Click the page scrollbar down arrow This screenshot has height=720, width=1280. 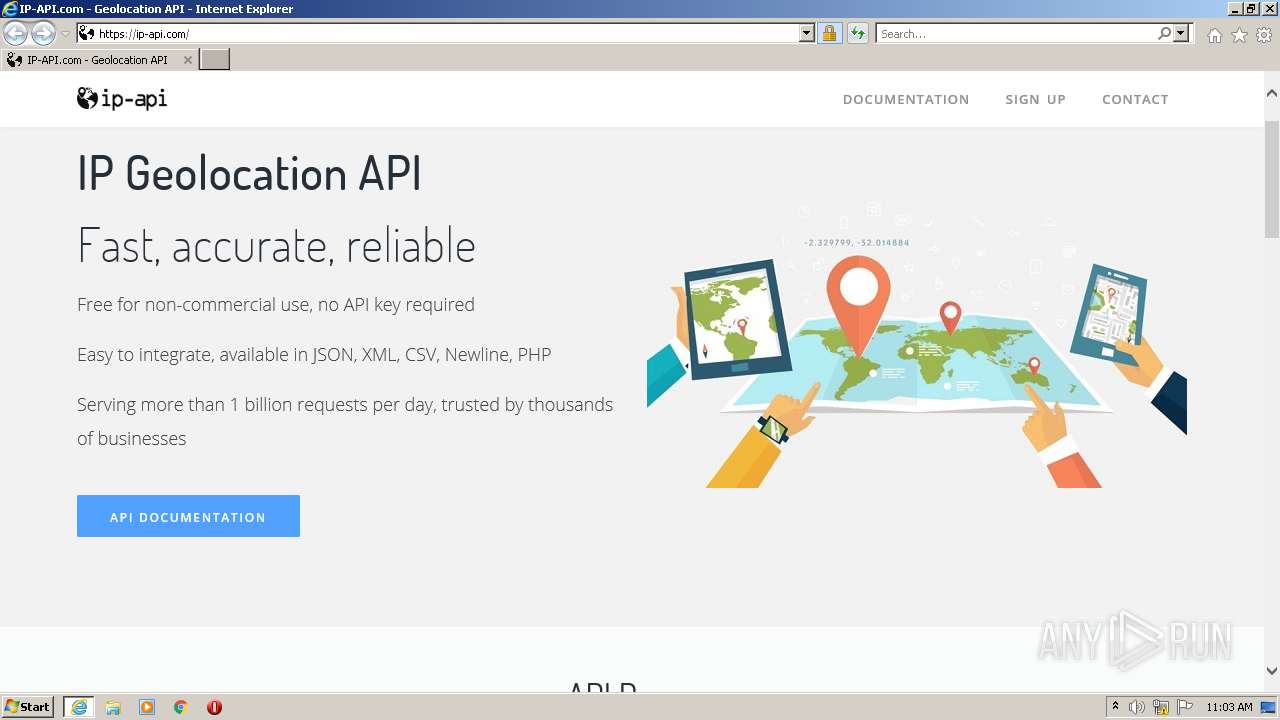[x=1272, y=671]
